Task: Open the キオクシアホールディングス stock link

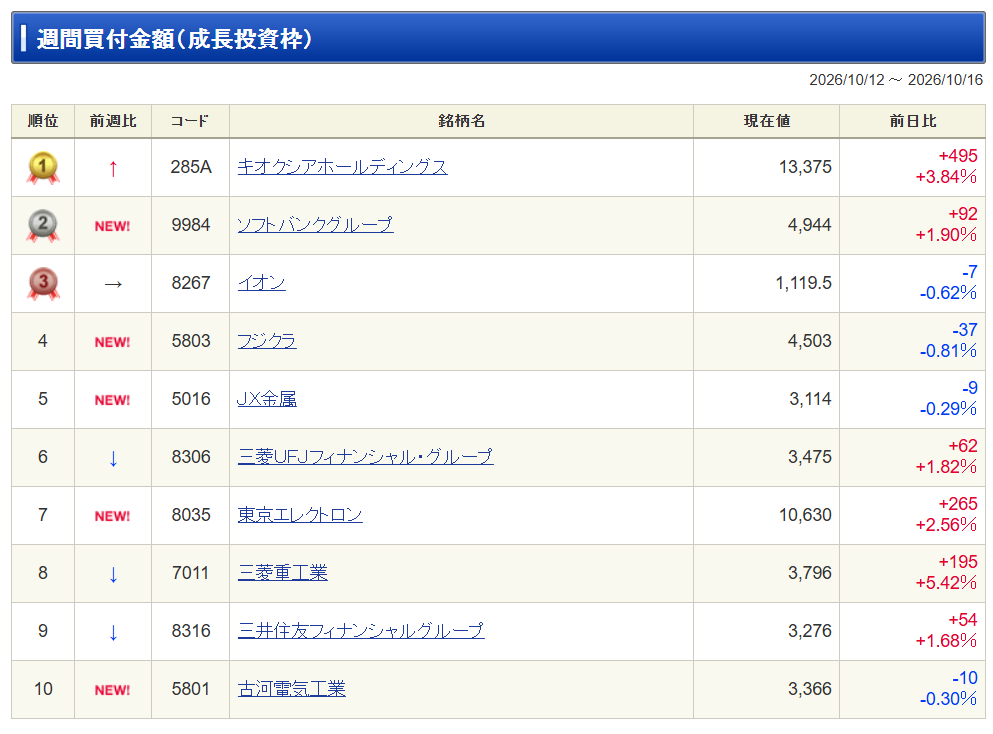Action: (342, 167)
